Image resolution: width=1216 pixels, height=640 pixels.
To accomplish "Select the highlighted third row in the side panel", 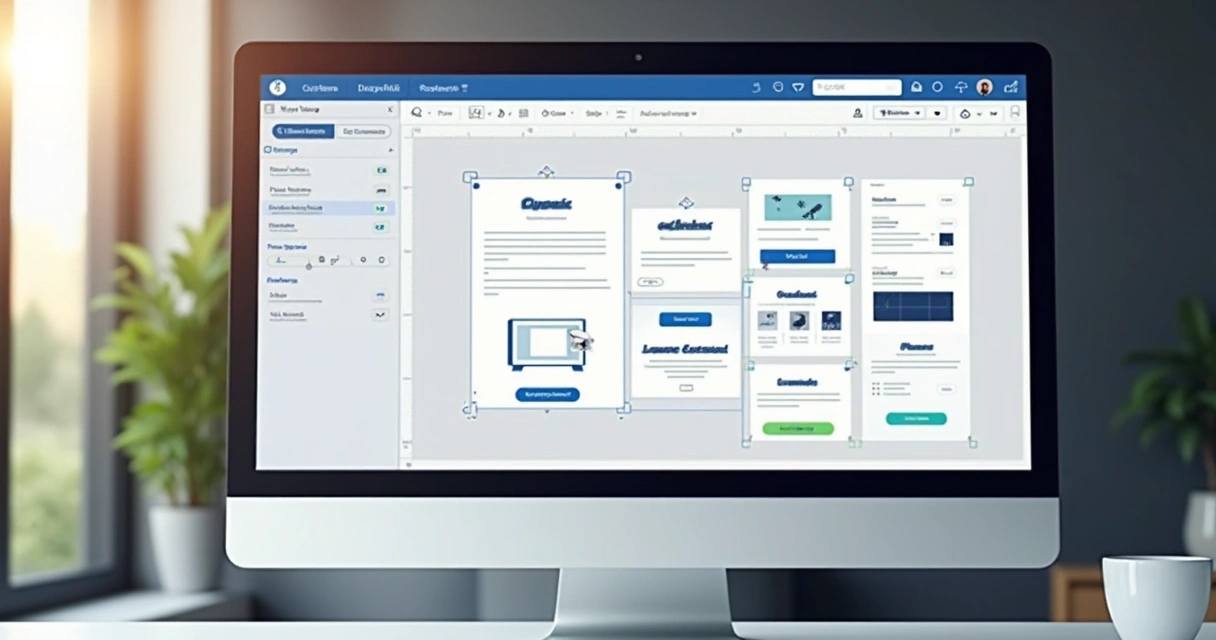I will coord(330,208).
